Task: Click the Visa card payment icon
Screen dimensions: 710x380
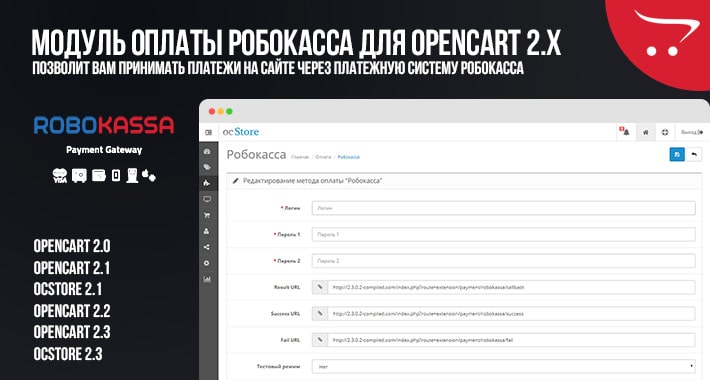Action: pyautogui.click(x=60, y=176)
